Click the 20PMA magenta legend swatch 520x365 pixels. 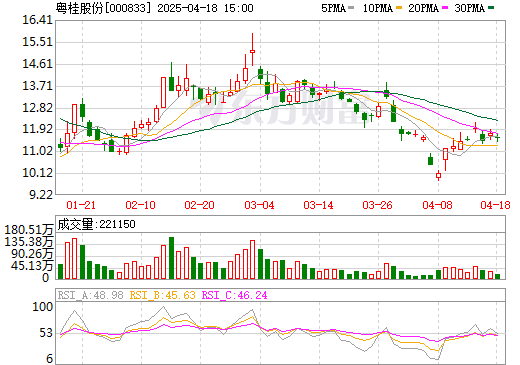pyautogui.click(x=445, y=7)
